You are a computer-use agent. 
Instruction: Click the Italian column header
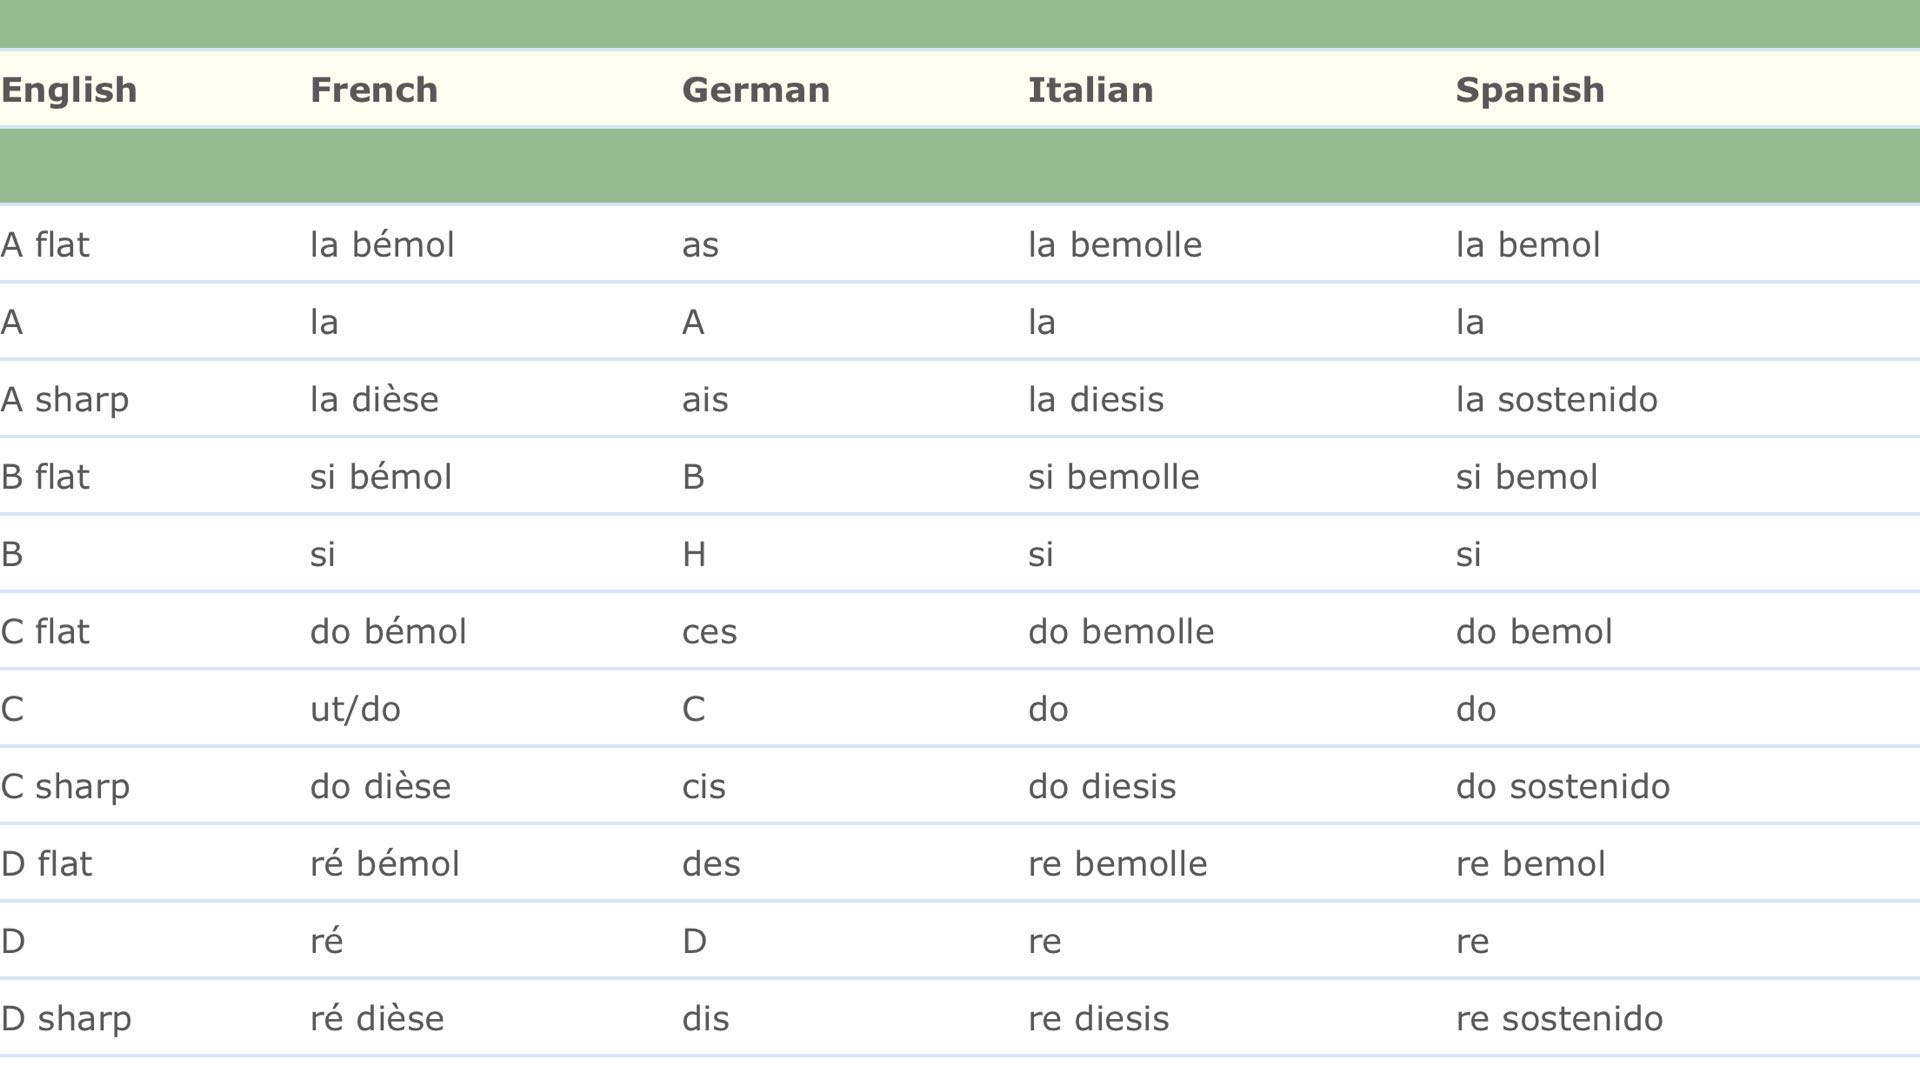(1090, 90)
